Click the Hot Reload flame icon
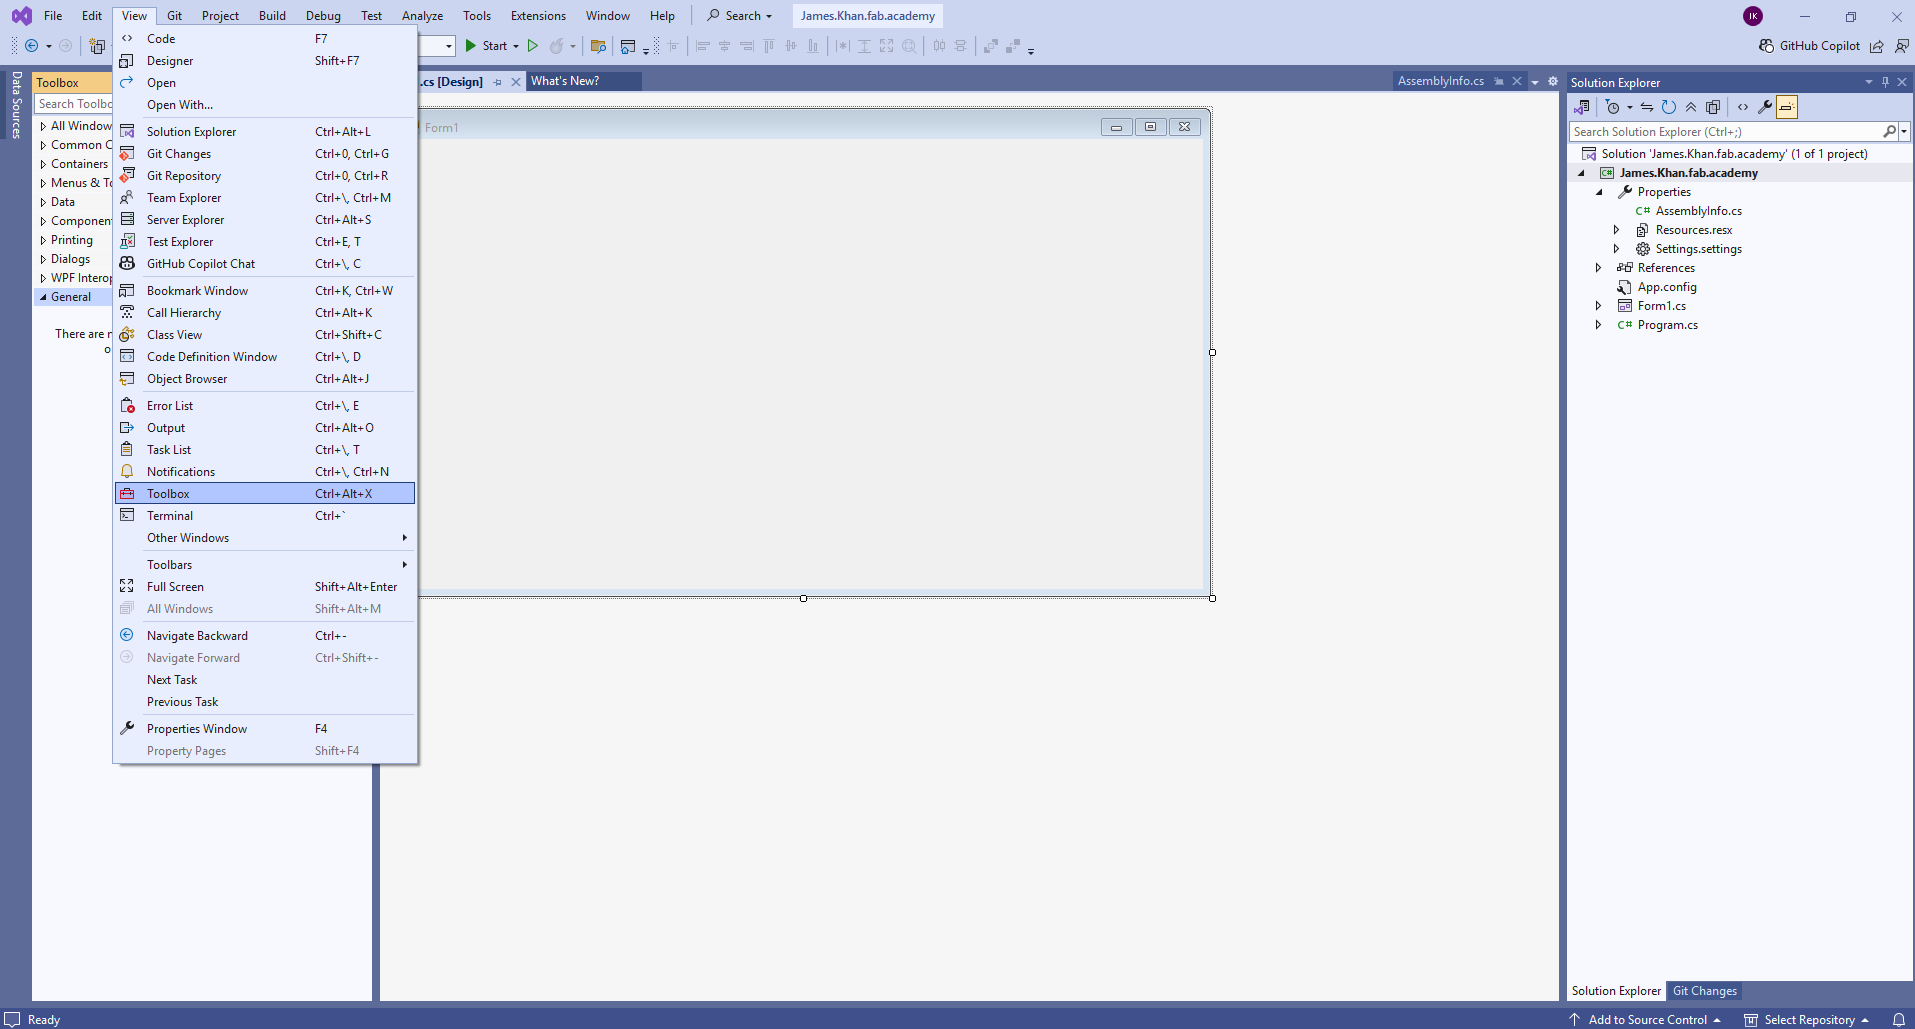This screenshot has height=1029, width=1915. tap(557, 46)
